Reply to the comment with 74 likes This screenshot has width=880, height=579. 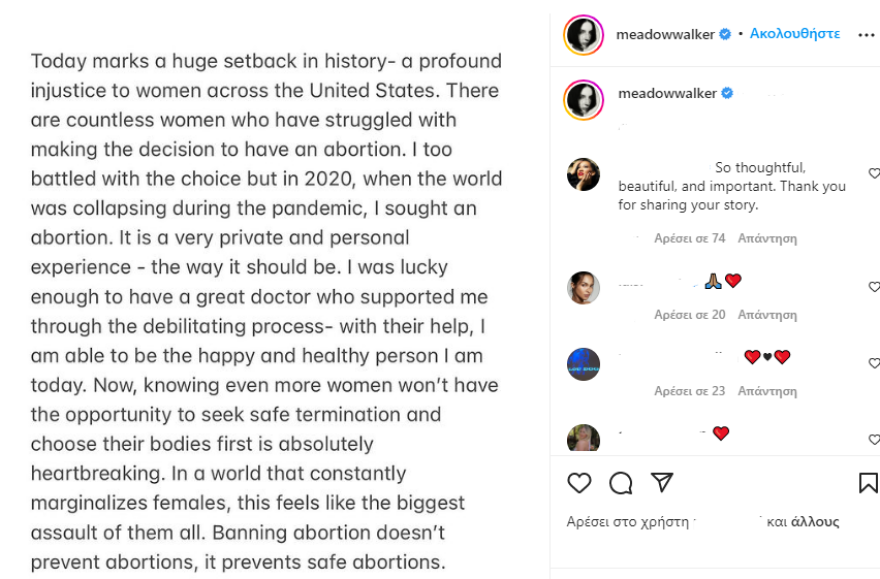coord(767,239)
